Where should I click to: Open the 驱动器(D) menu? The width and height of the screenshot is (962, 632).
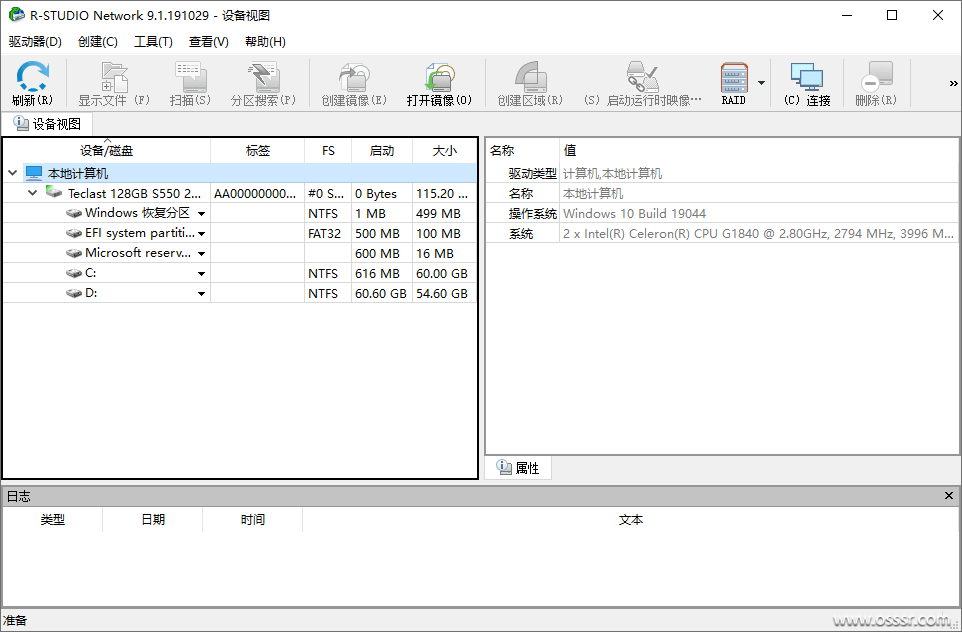36,42
